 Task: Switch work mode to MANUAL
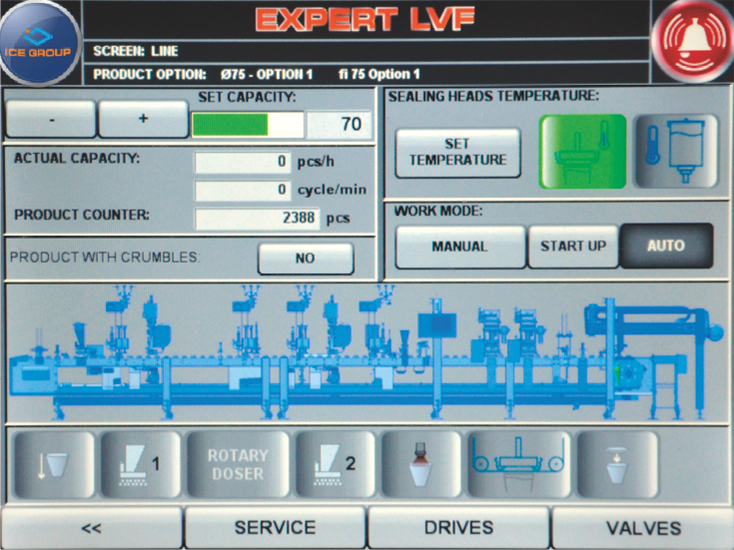(x=460, y=247)
